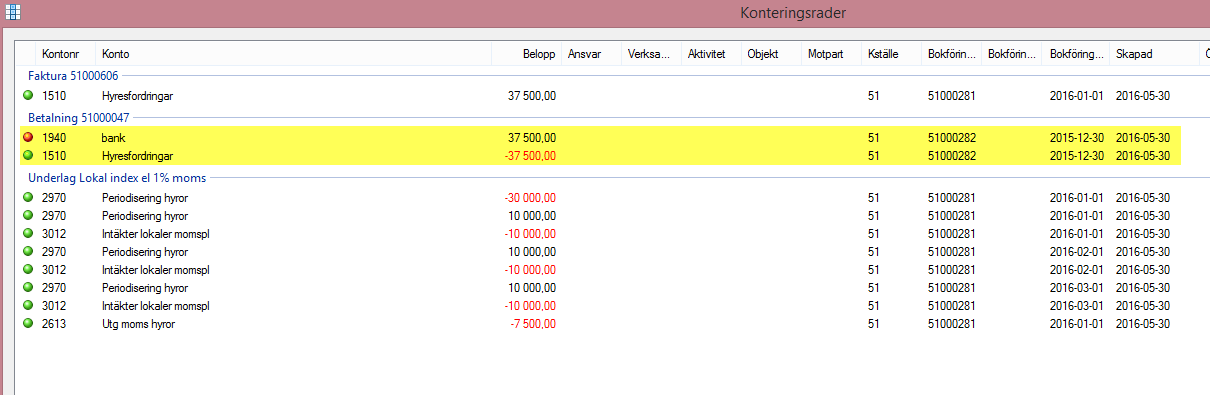Click the green dot on the 3012 row dated 2016-03-01

coord(28,306)
